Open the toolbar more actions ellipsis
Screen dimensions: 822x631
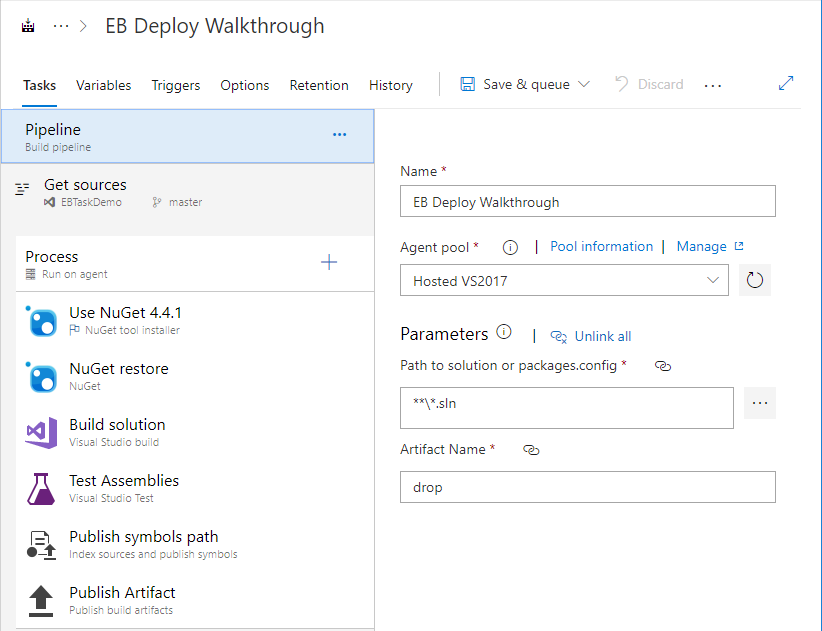(713, 86)
